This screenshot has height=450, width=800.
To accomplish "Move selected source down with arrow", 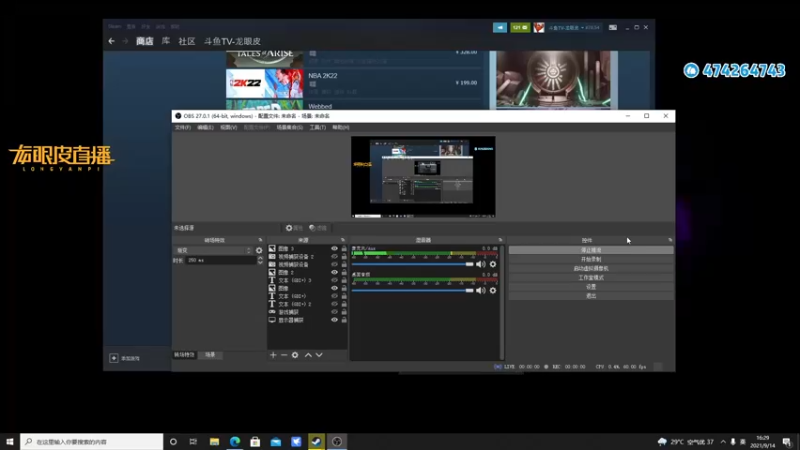I will tap(319, 355).
